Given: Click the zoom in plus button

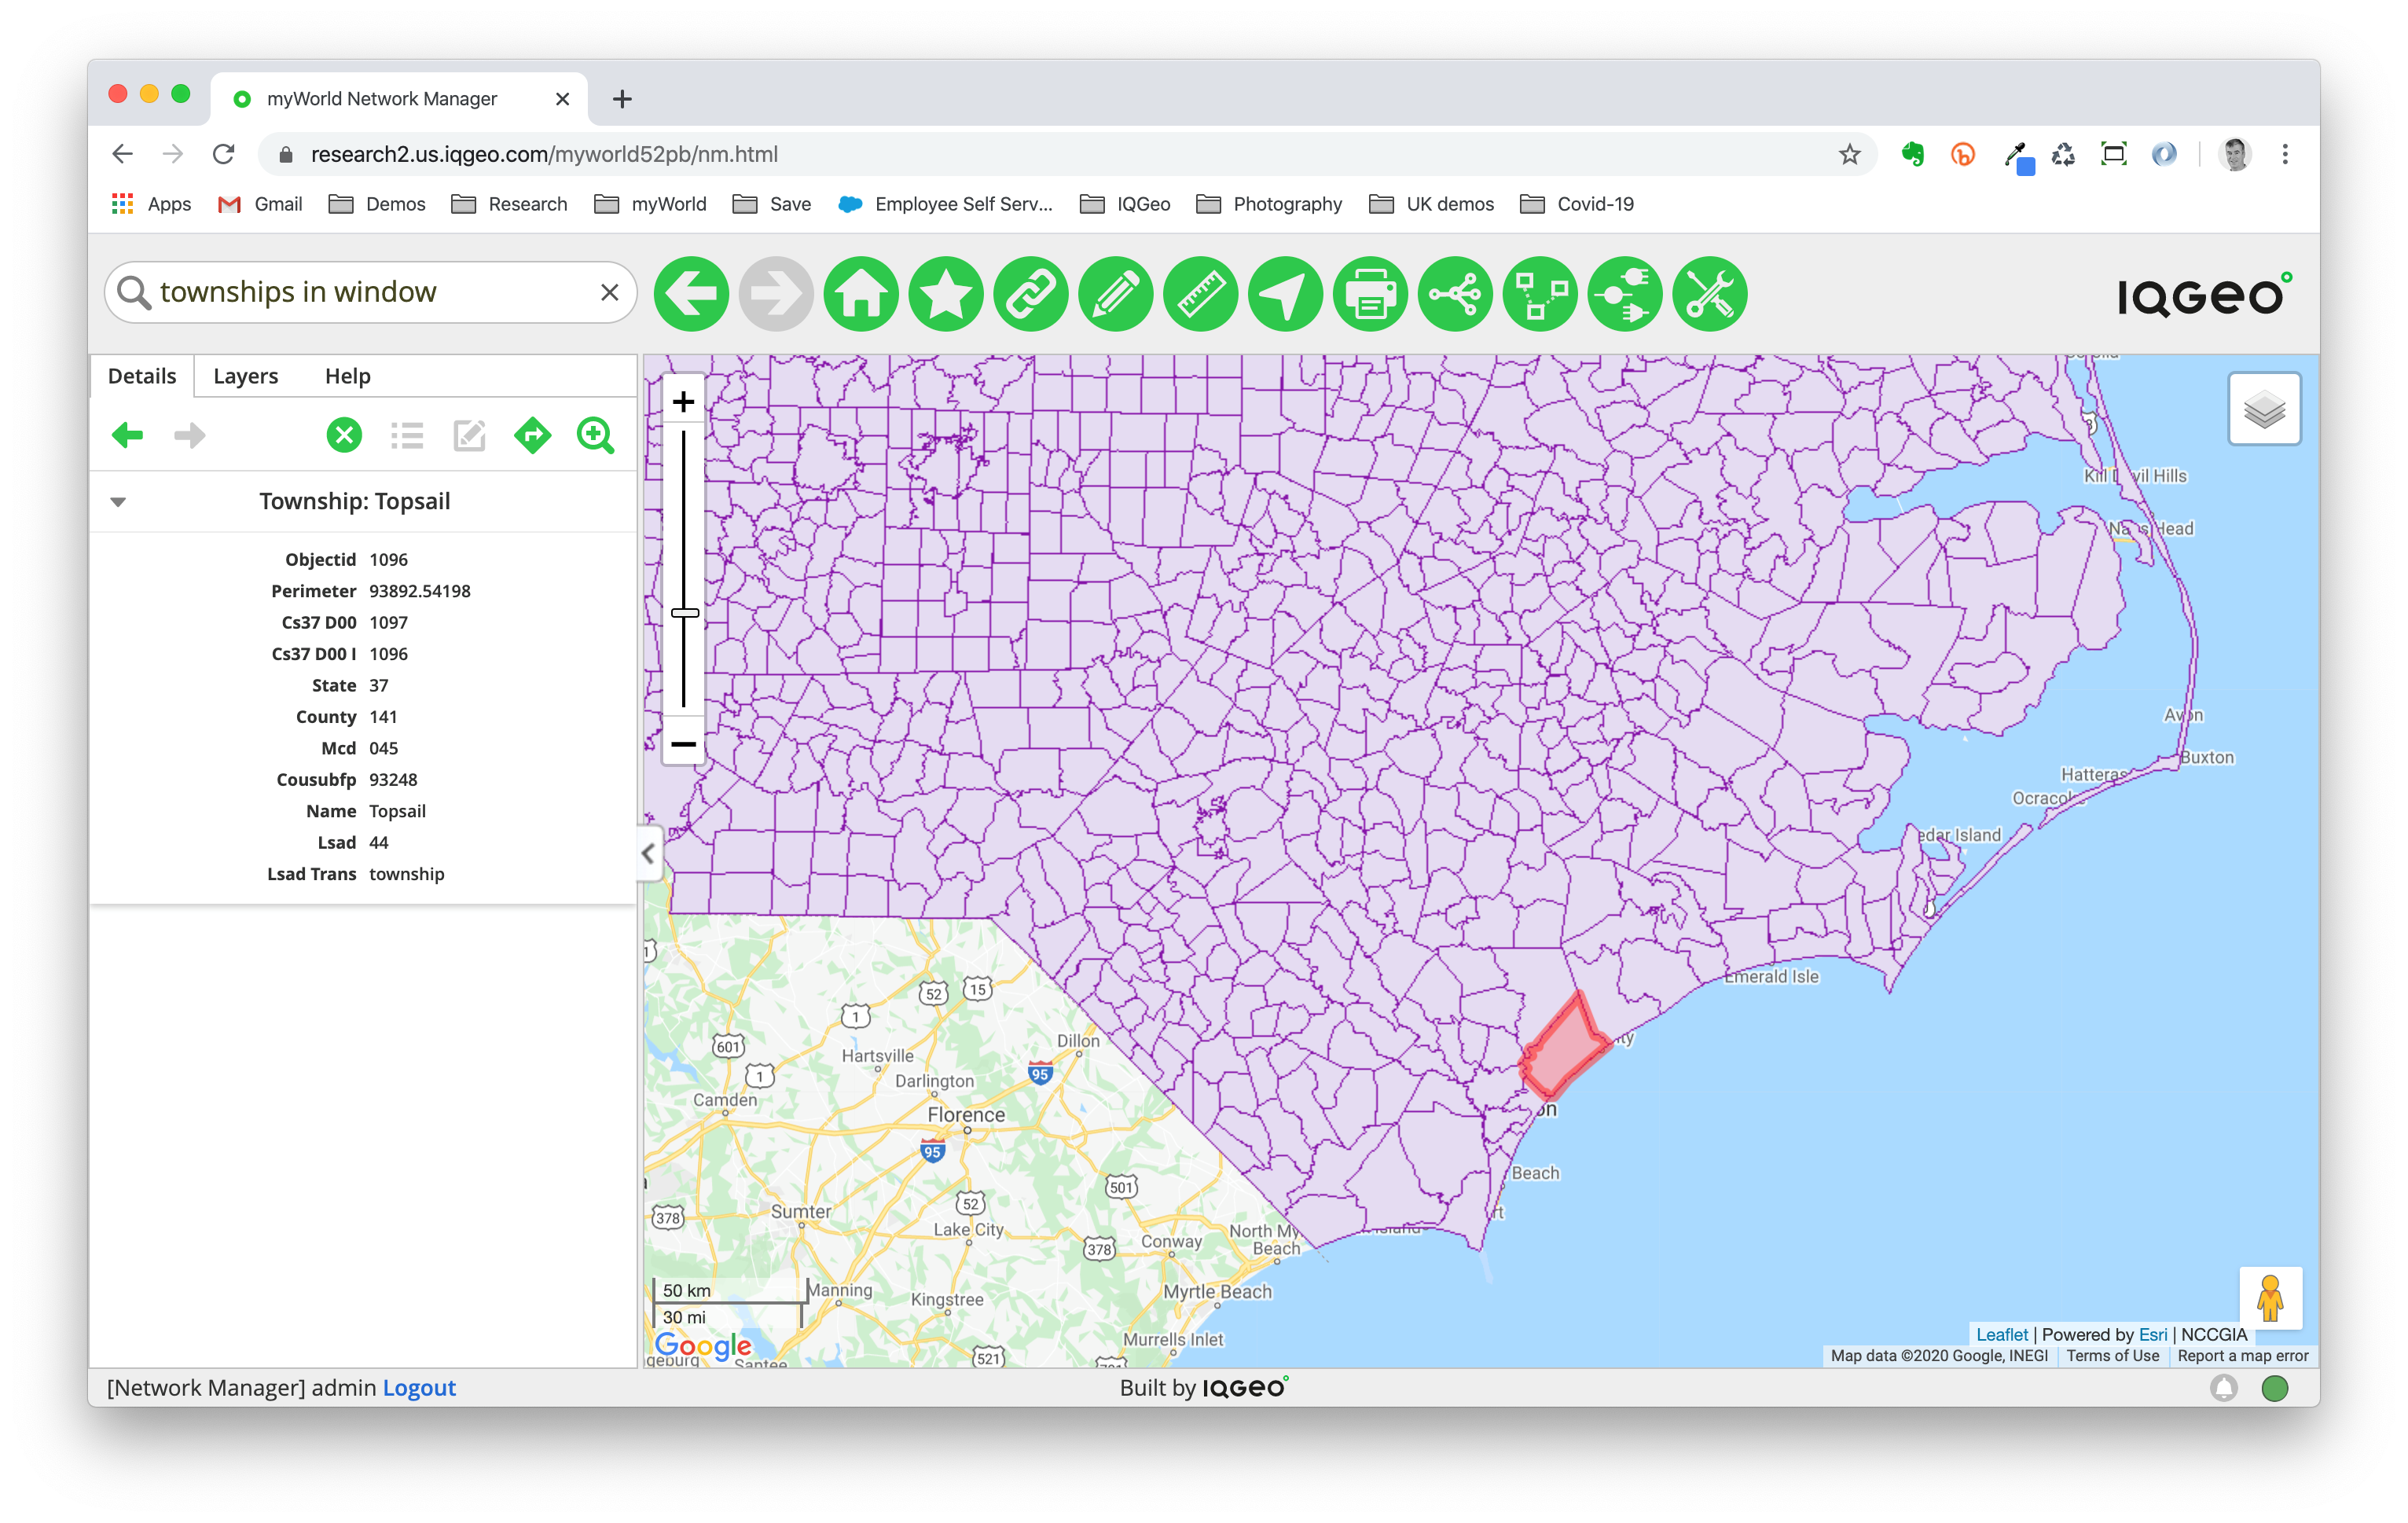Looking at the screenshot, I should coord(682,398).
